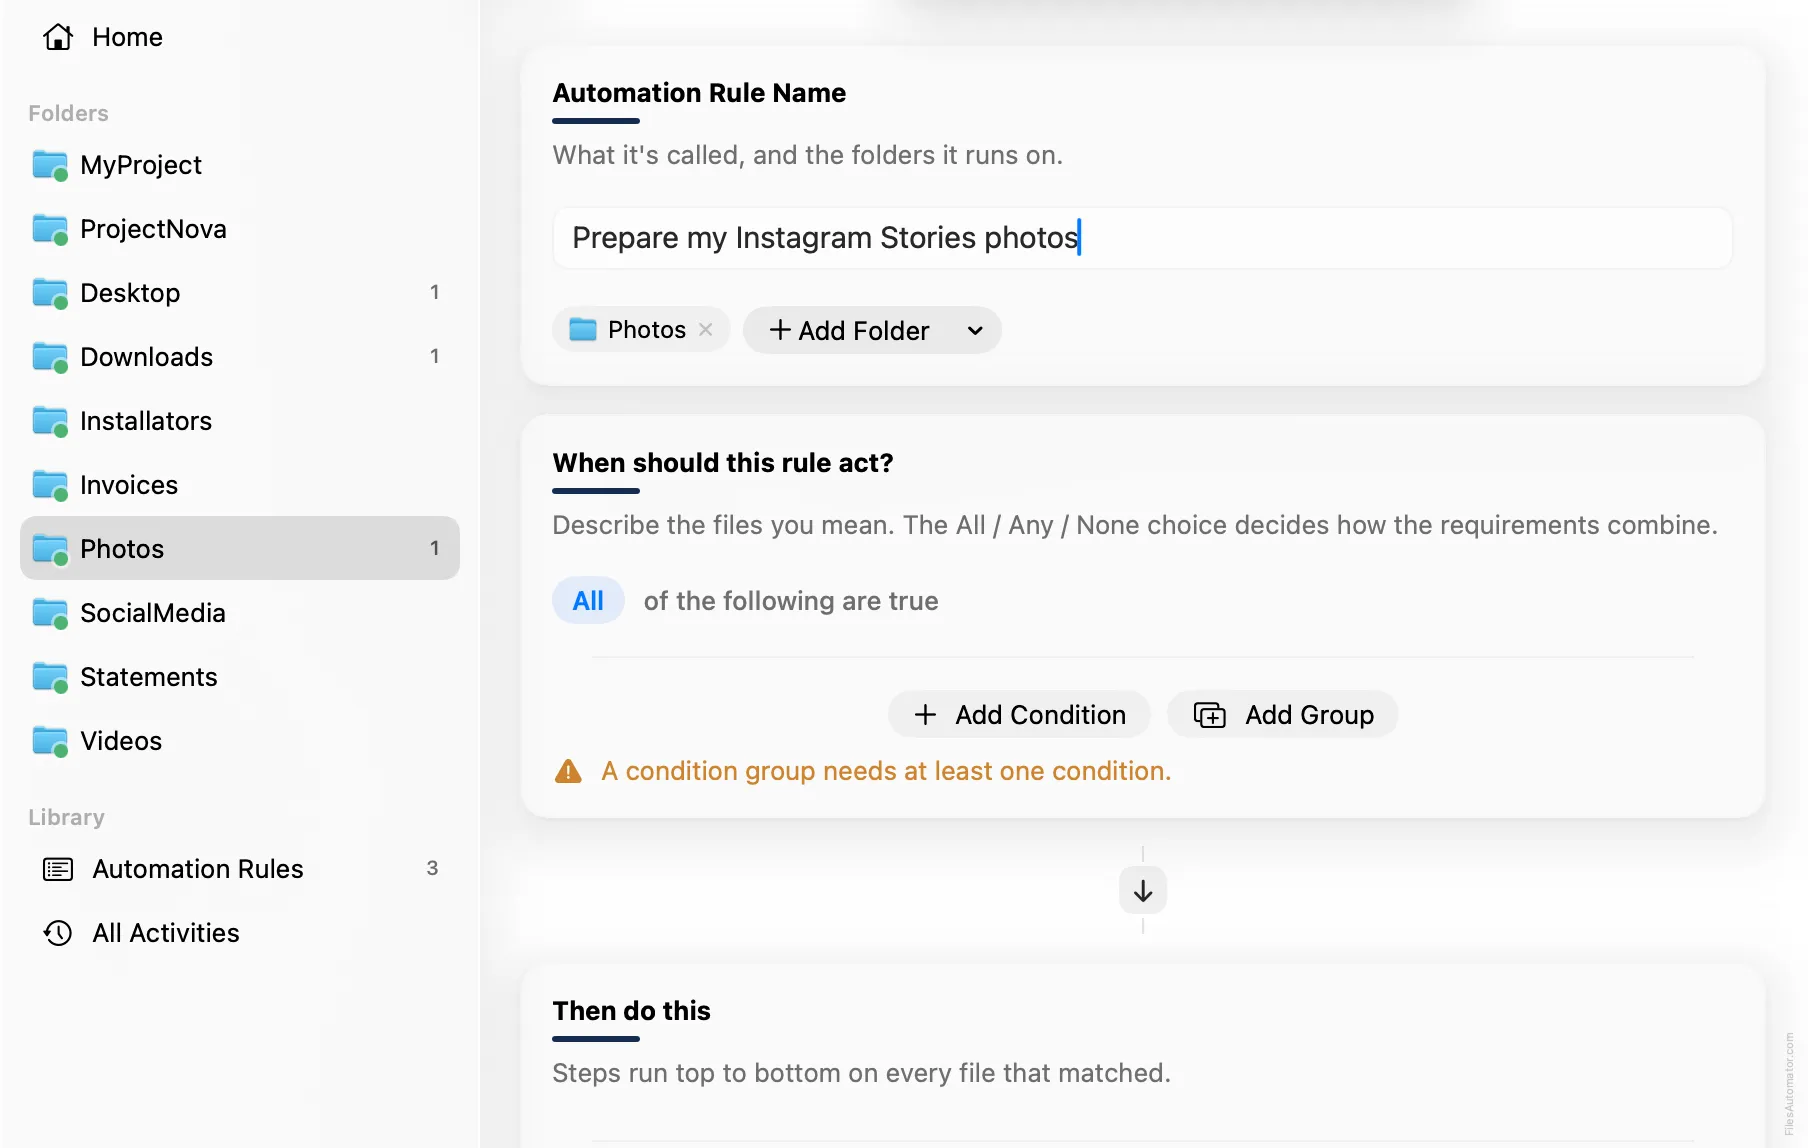
Task: Click the Add Group stacked-plus icon
Action: (x=1210, y=715)
